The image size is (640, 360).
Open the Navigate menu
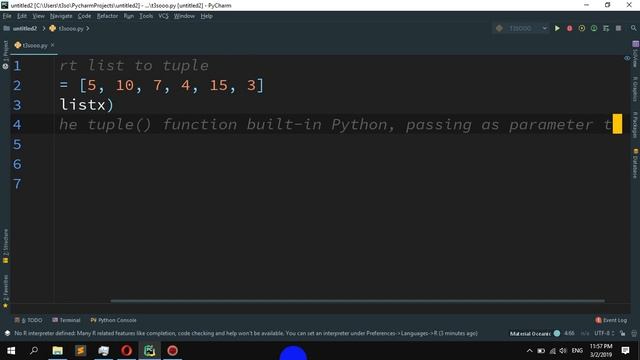point(61,16)
